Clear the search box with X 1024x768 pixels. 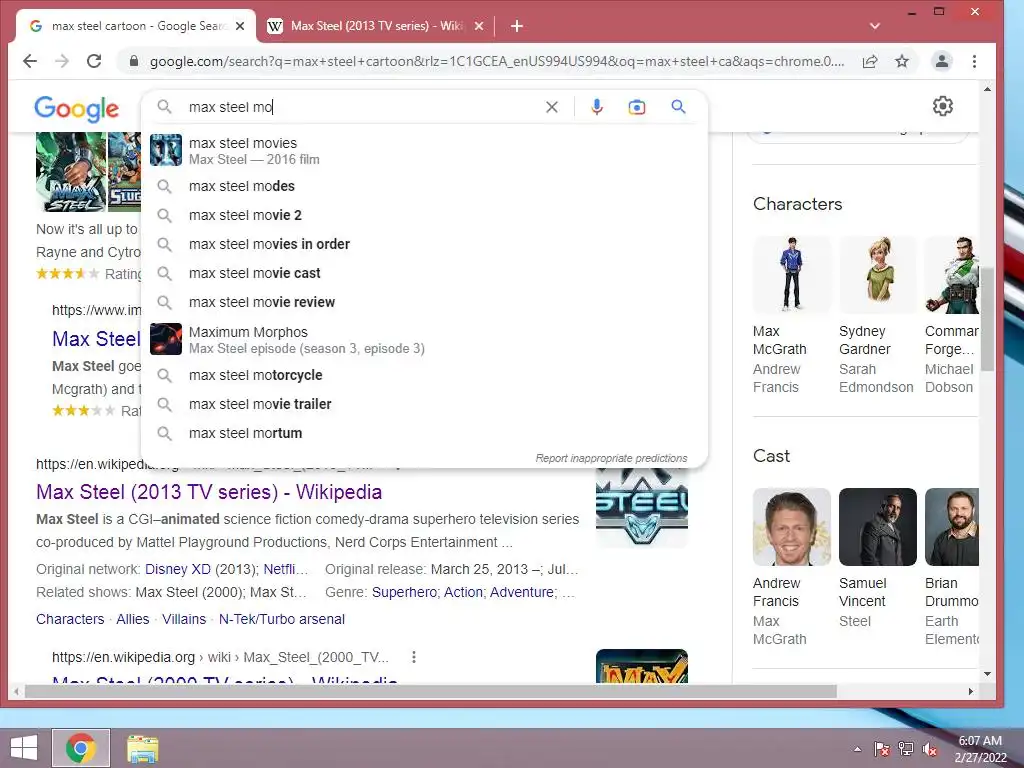(x=552, y=107)
